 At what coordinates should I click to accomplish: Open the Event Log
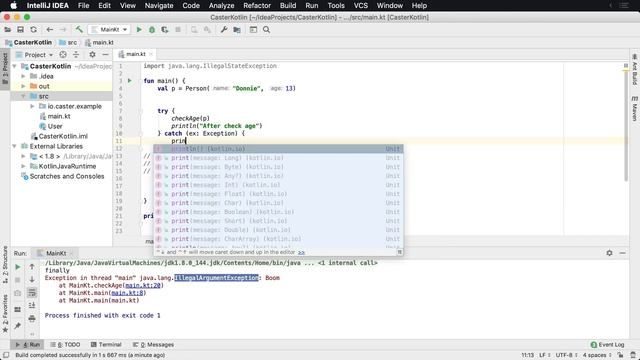(608, 344)
